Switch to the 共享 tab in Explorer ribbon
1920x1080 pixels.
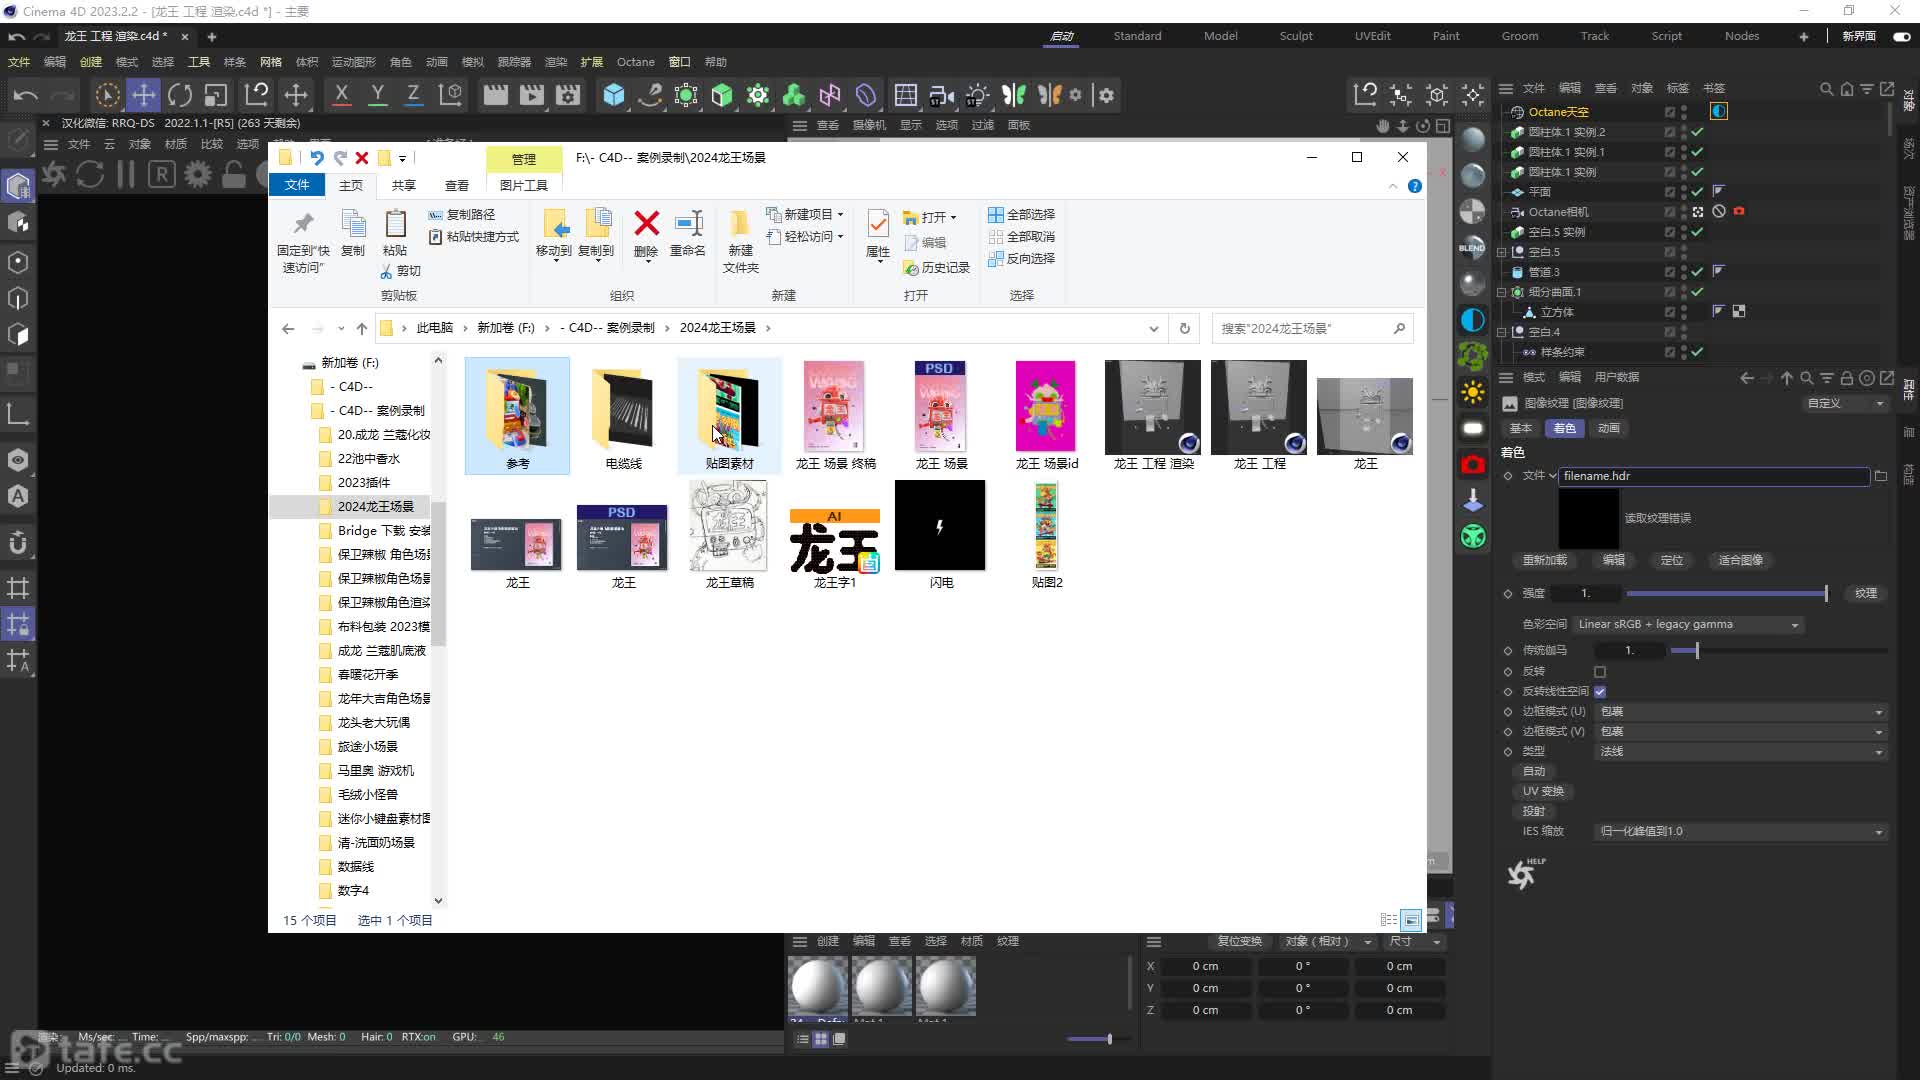point(404,185)
